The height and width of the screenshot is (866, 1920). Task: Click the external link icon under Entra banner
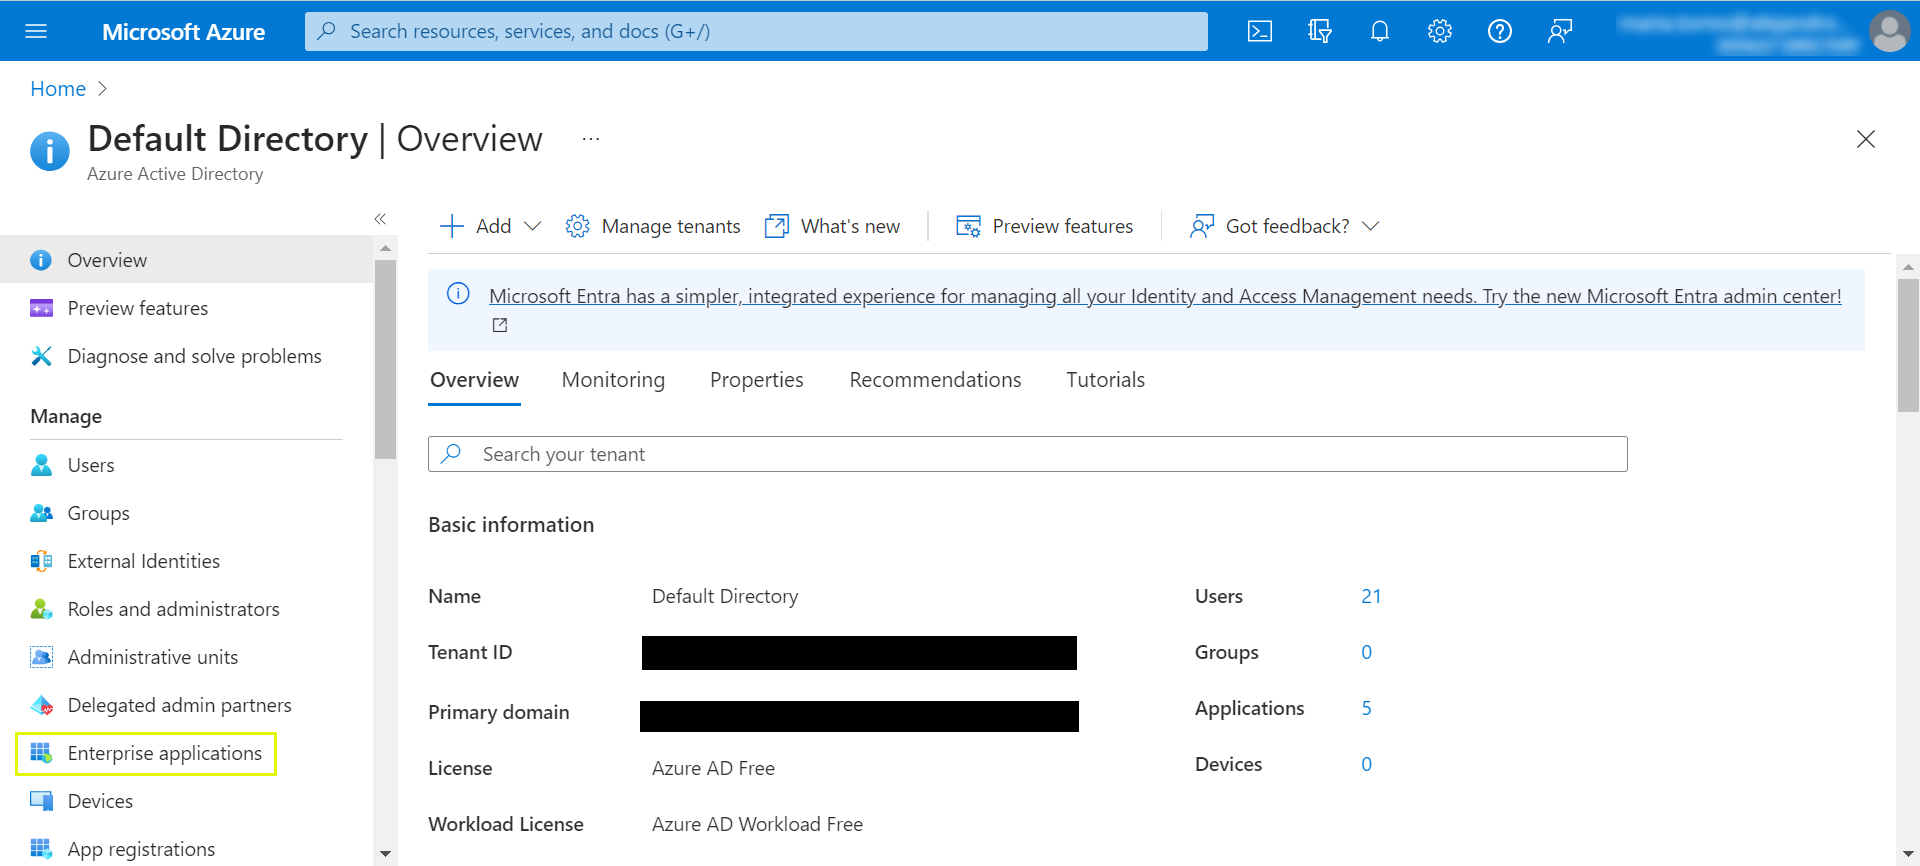coord(500,325)
